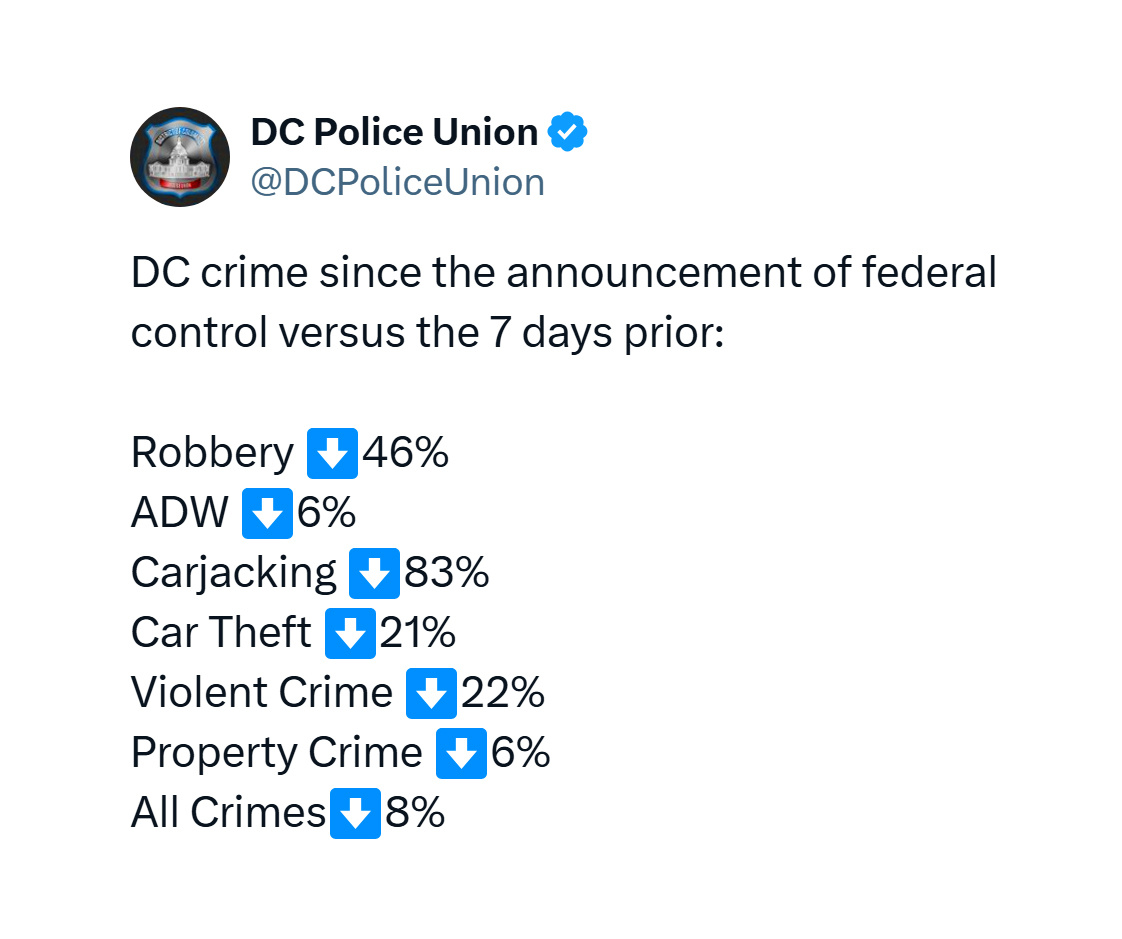1122x939 pixels.
Task: Click the down arrow for Violent Crime
Action: [431, 694]
